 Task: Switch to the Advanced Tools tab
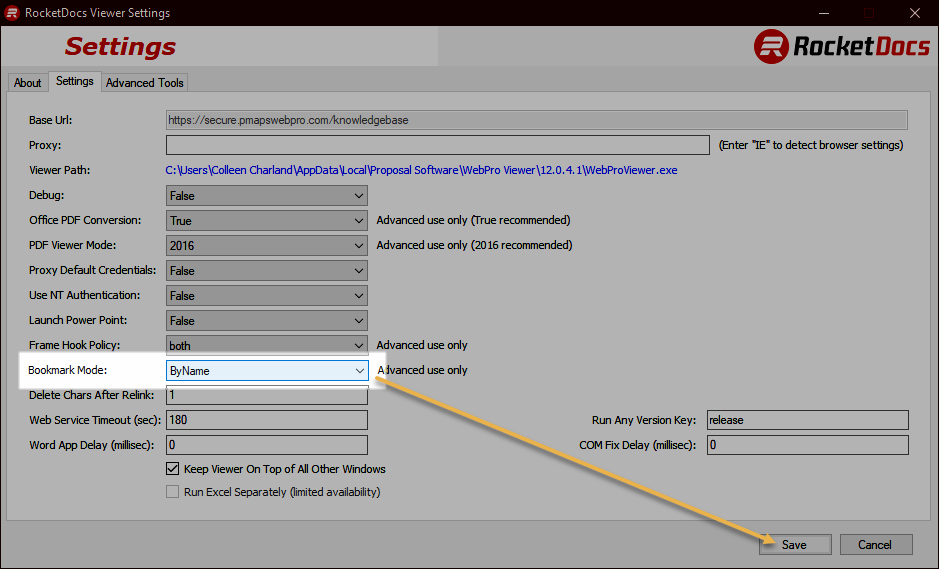pyautogui.click(x=144, y=83)
